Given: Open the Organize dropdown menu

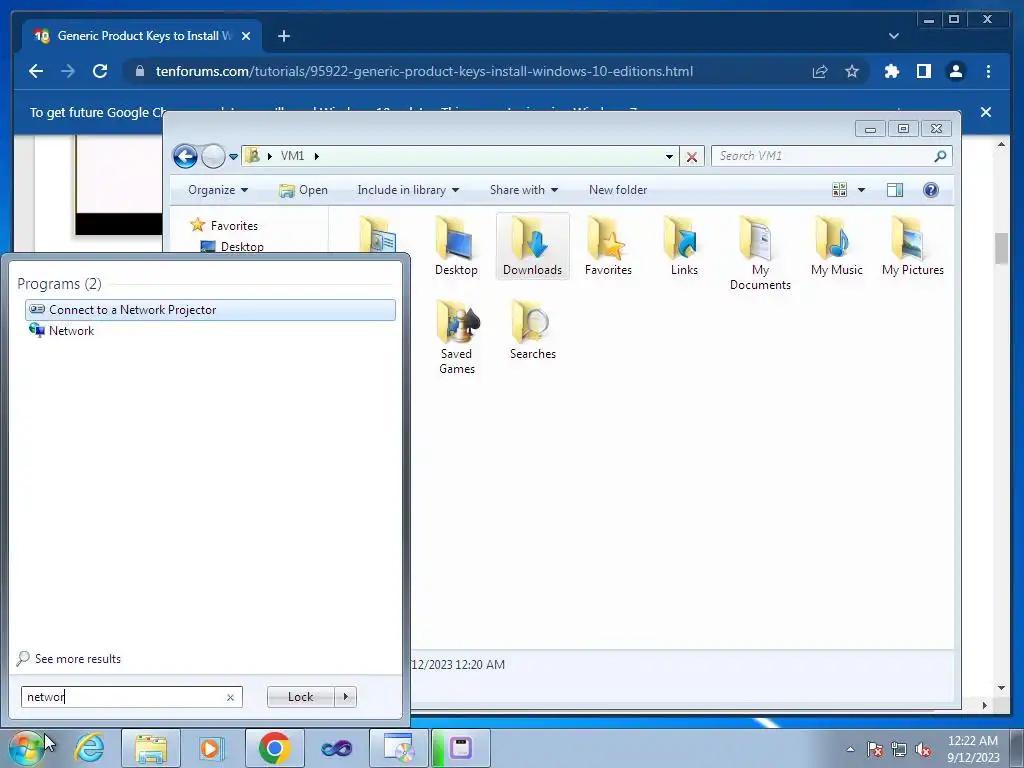Looking at the screenshot, I should [217, 190].
